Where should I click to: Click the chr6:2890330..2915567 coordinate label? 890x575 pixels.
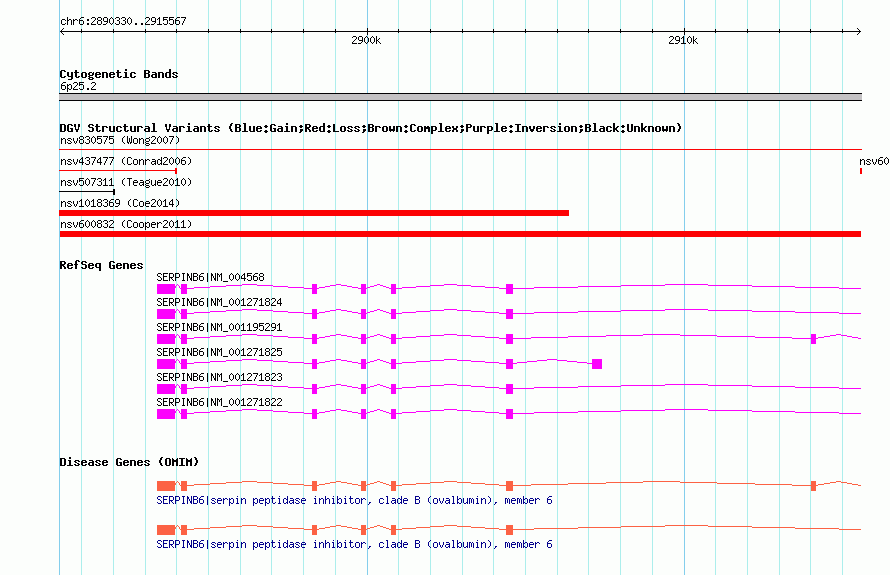(x=123, y=21)
